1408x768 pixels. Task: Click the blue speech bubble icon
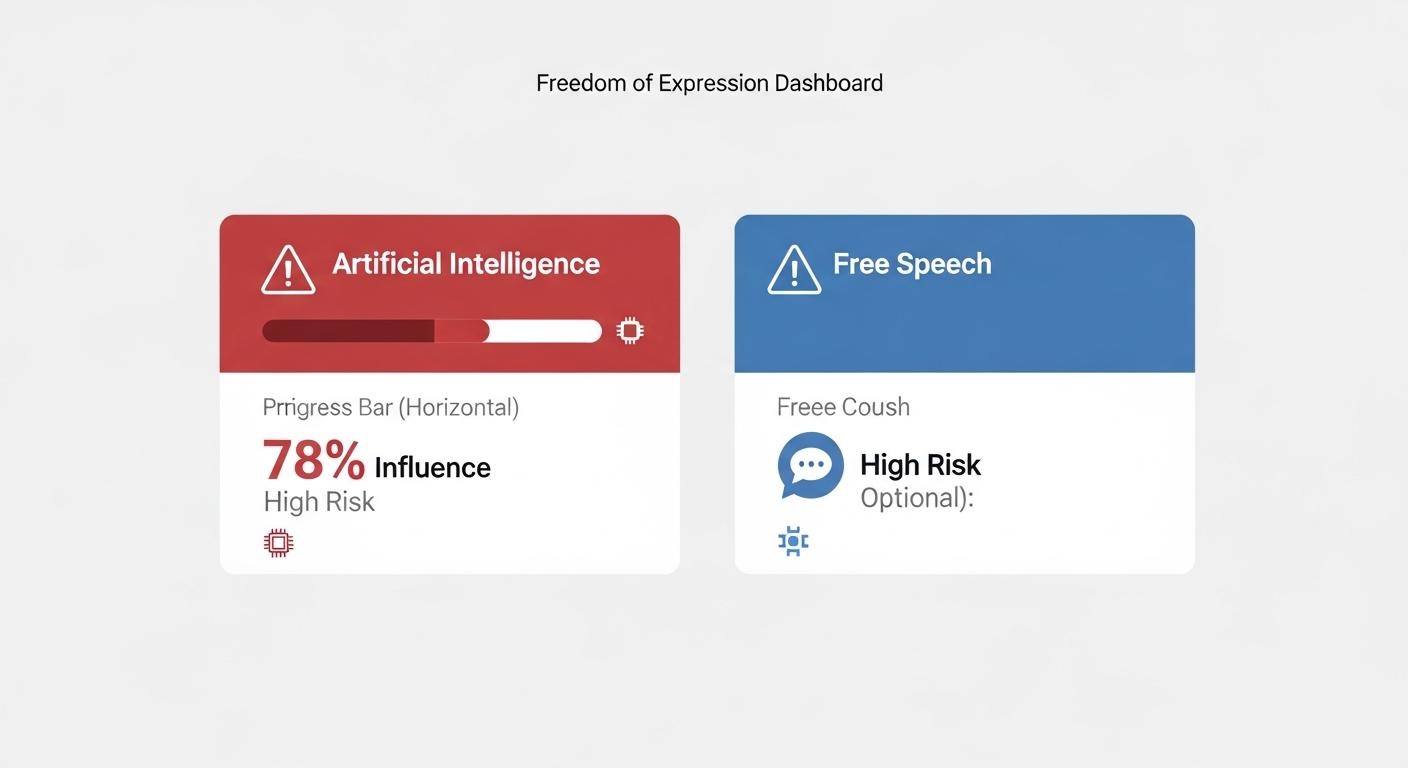tap(810, 465)
